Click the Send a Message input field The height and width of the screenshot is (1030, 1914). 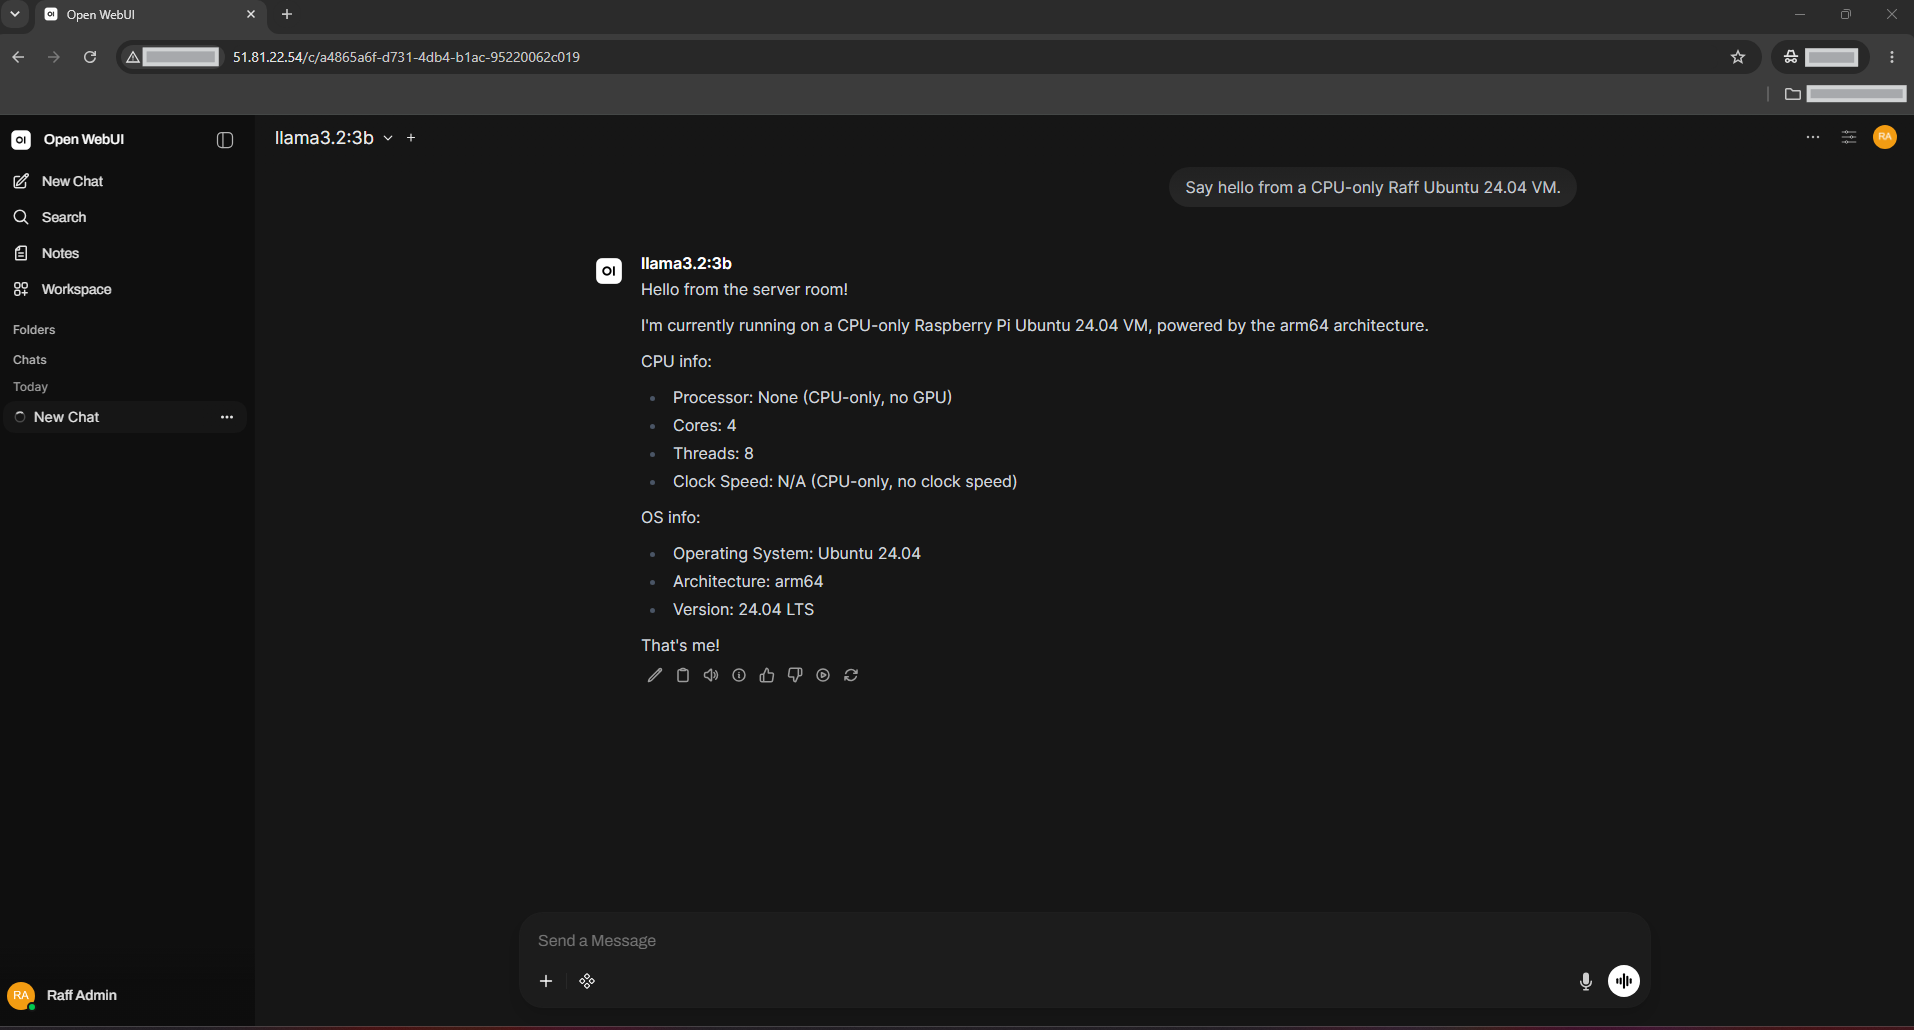click(1084, 941)
